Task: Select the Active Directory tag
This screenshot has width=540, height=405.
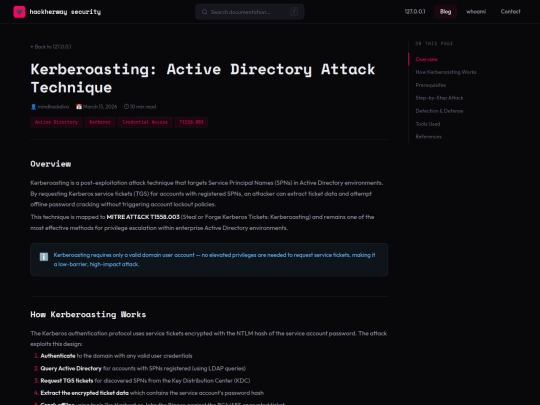Action: 56,122
